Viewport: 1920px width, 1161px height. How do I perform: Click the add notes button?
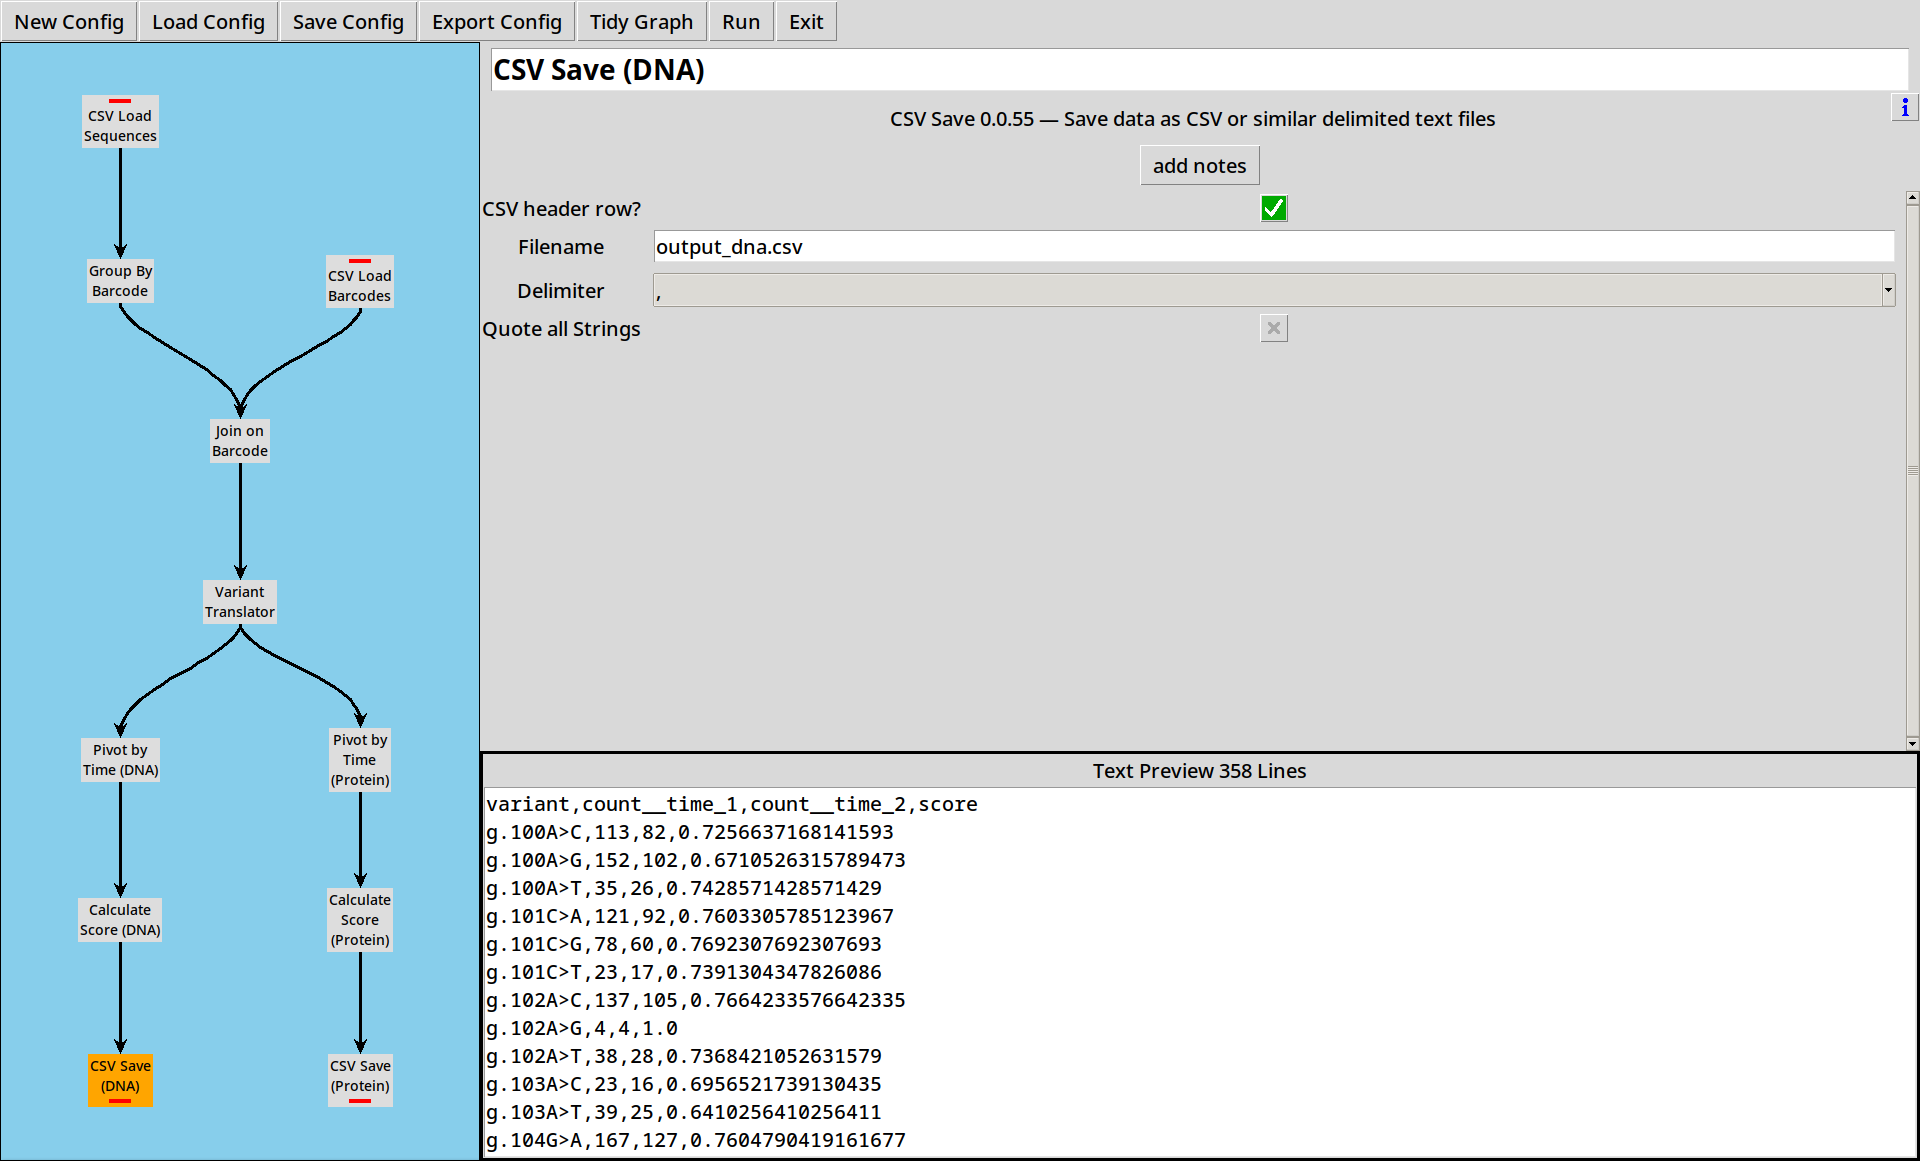click(1199, 166)
